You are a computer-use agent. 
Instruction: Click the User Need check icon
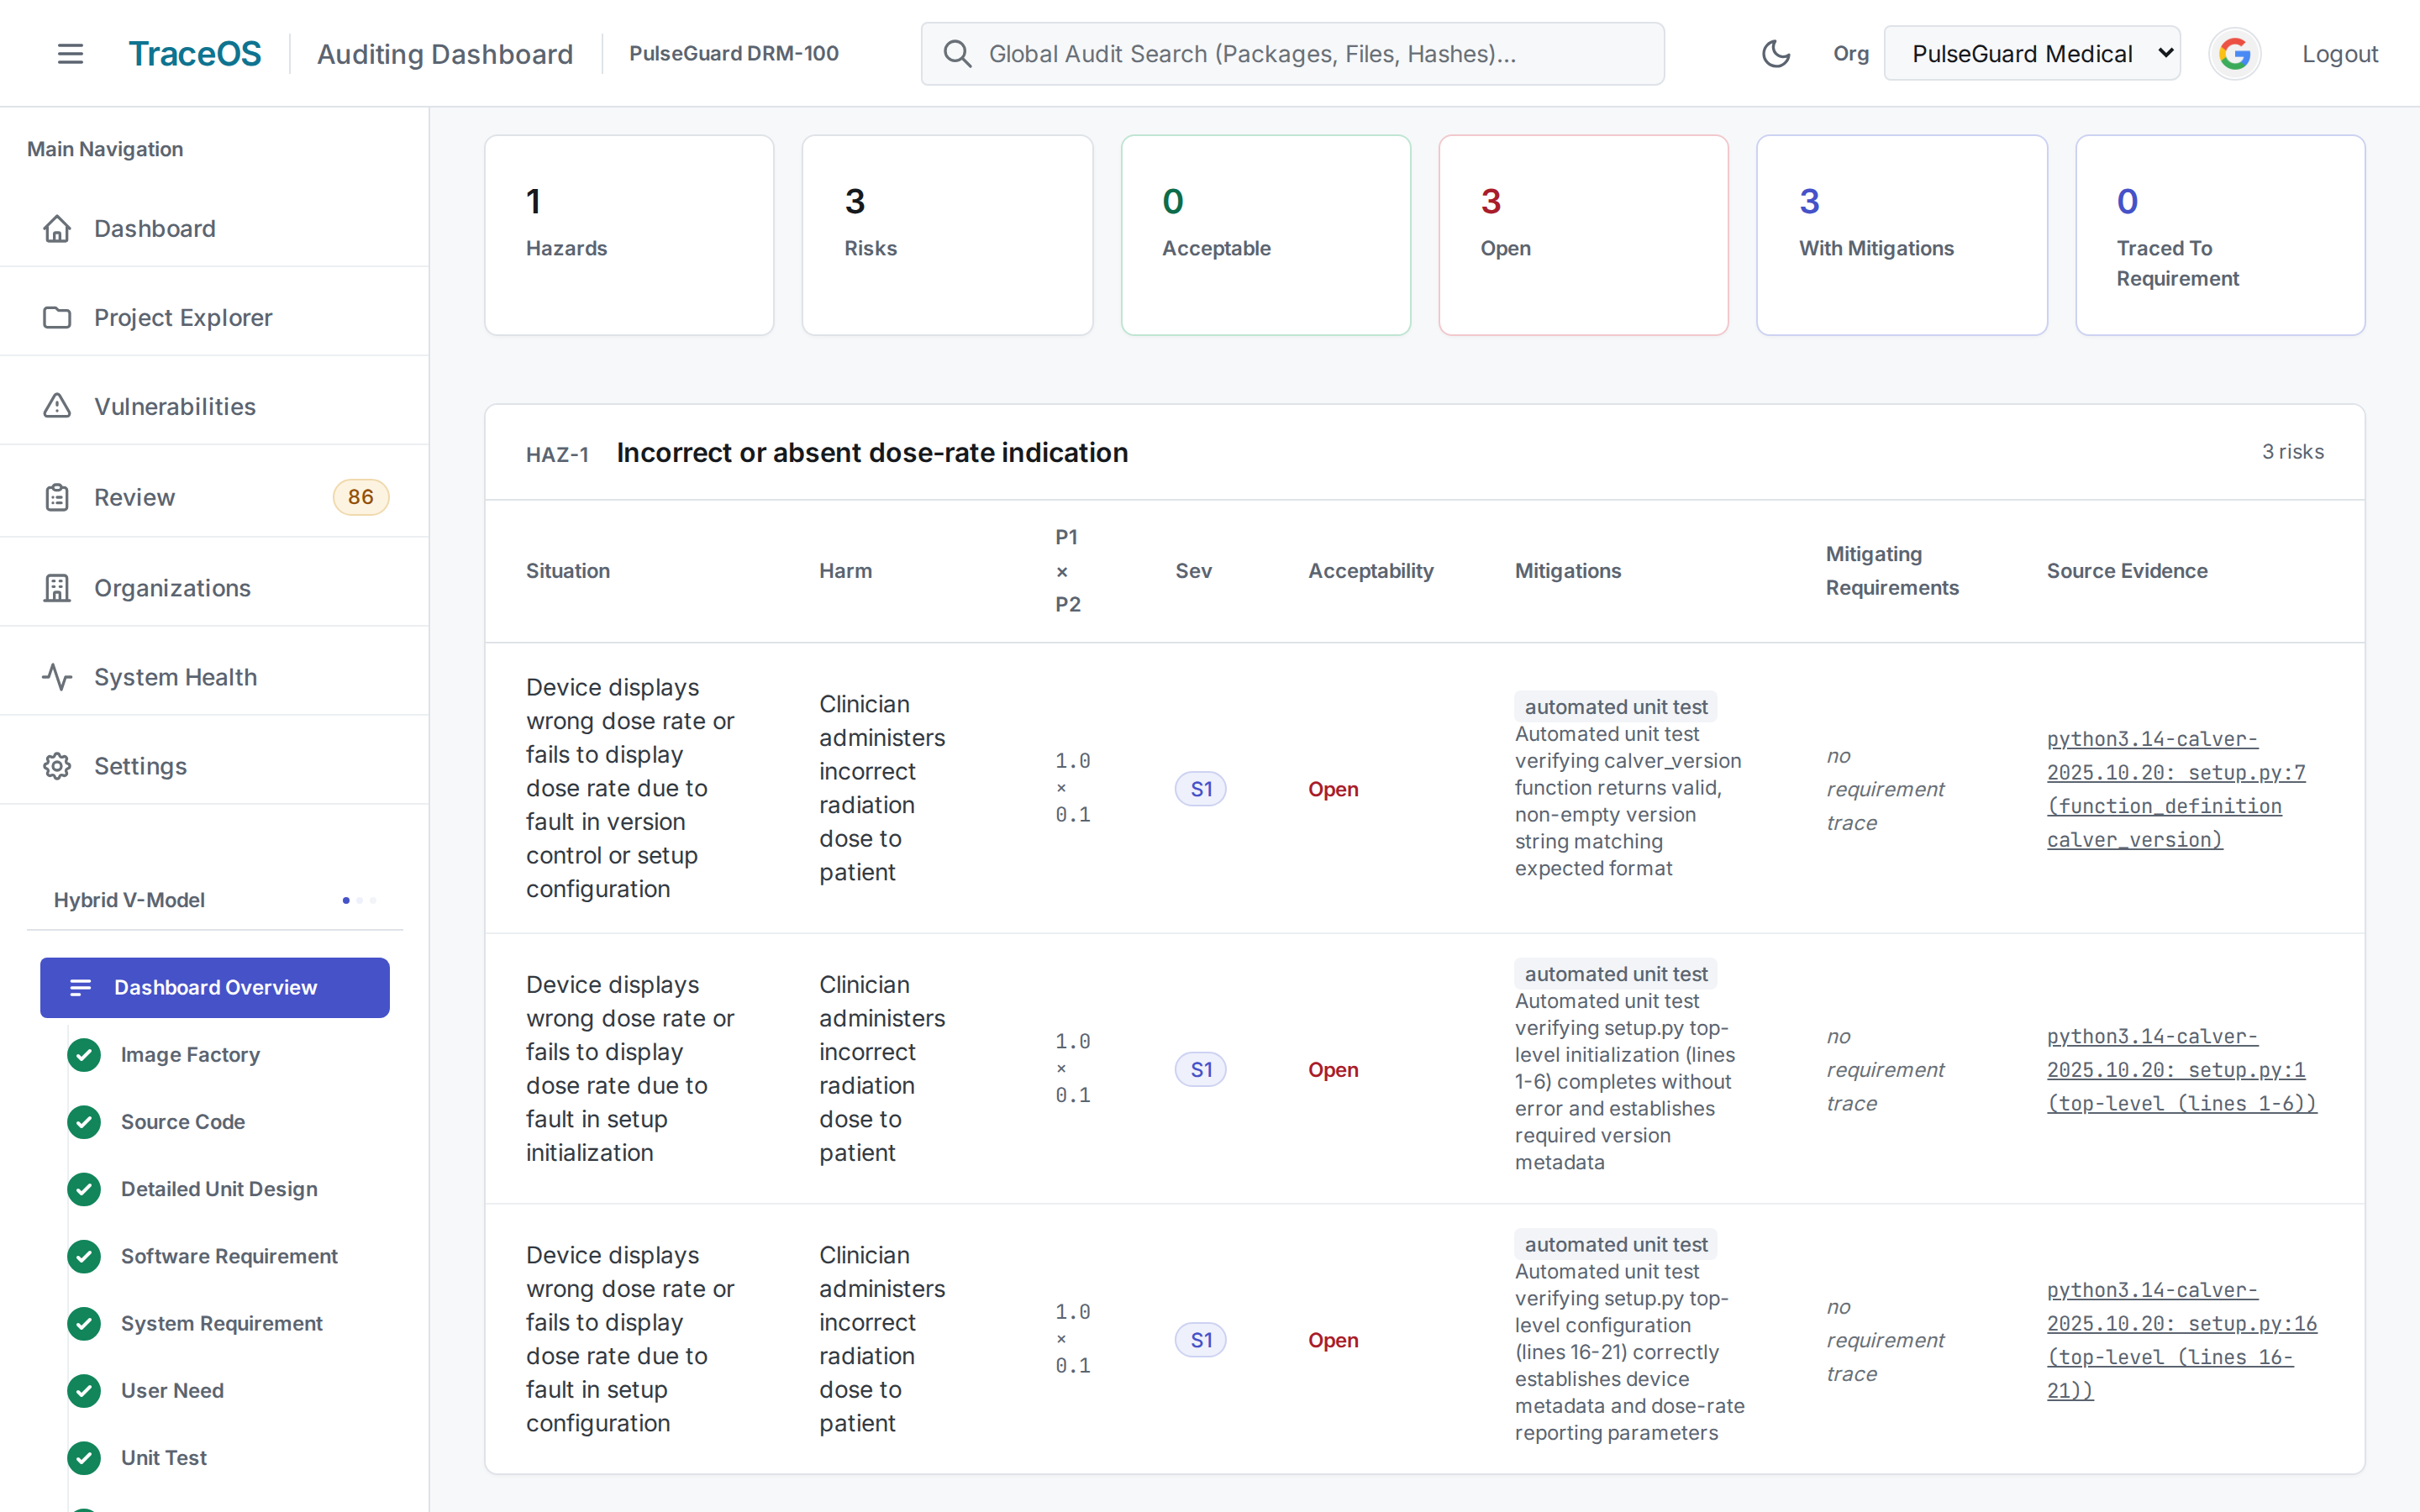pos(84,1391)
